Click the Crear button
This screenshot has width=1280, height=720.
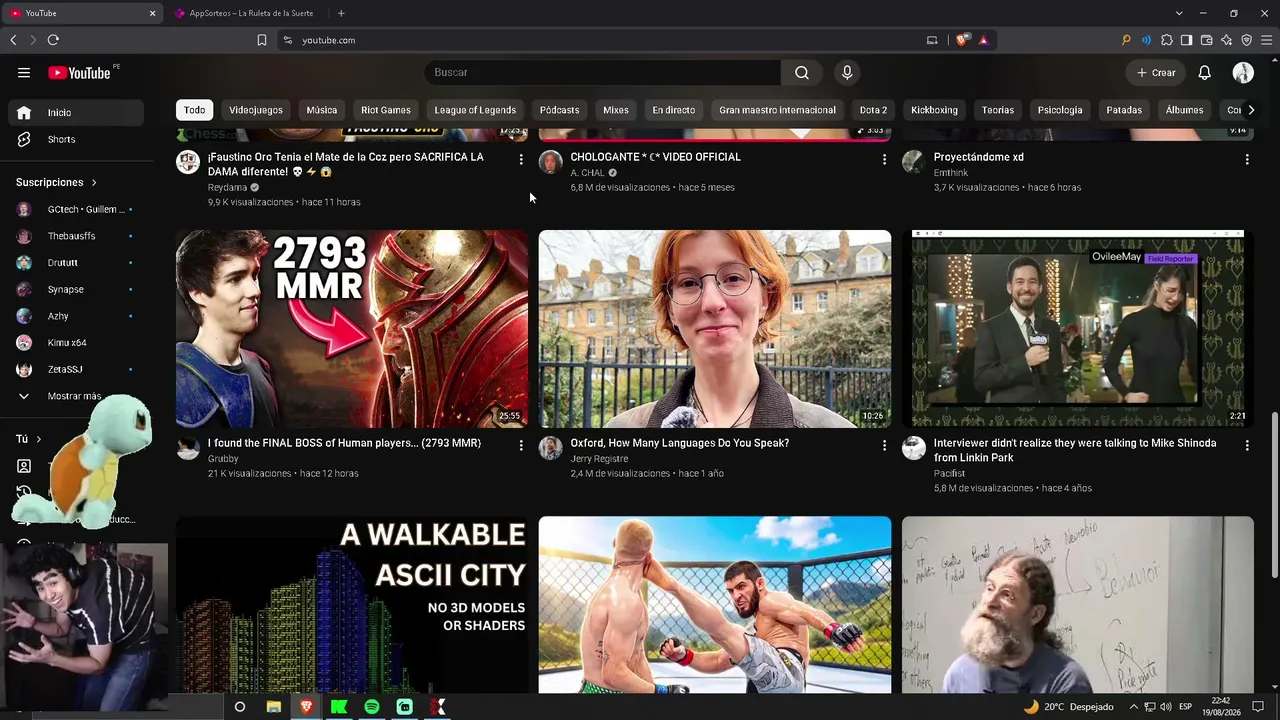point(1156,72)
